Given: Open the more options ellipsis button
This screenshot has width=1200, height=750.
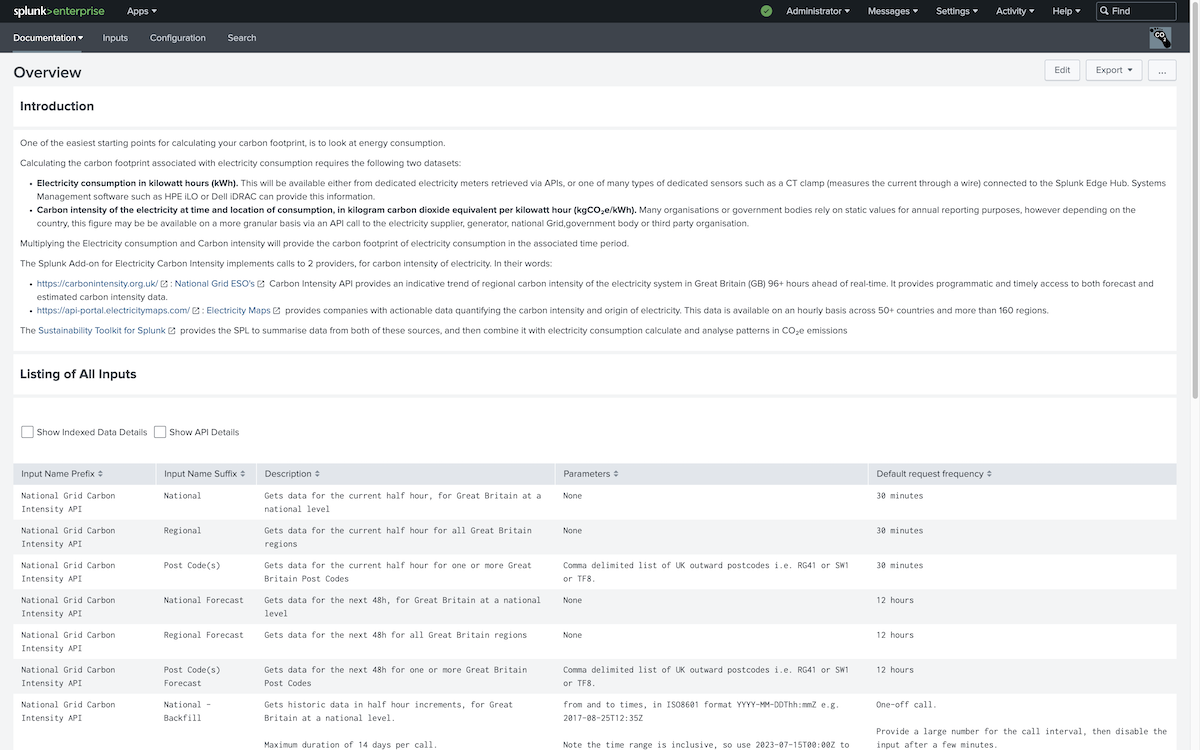Looking at the screenshot, I should coord(1162,70).
